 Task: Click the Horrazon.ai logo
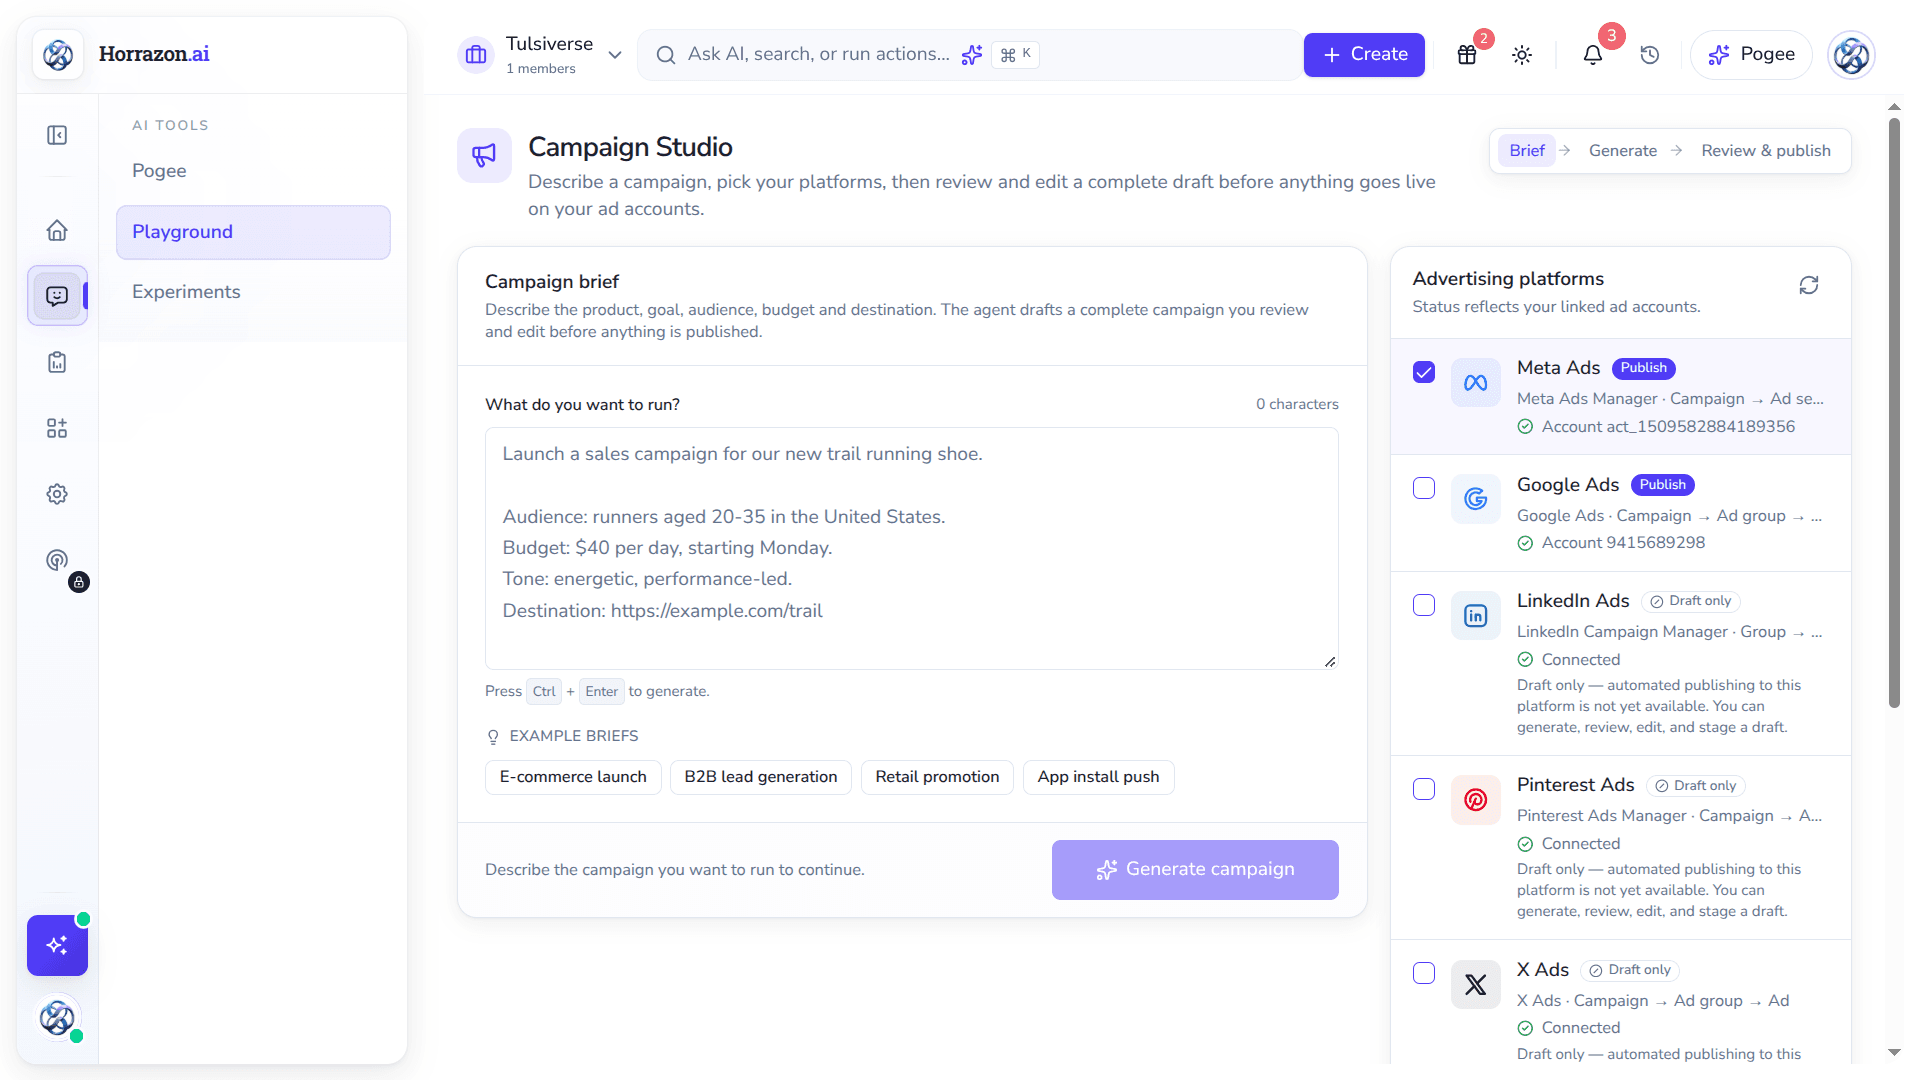122,54
